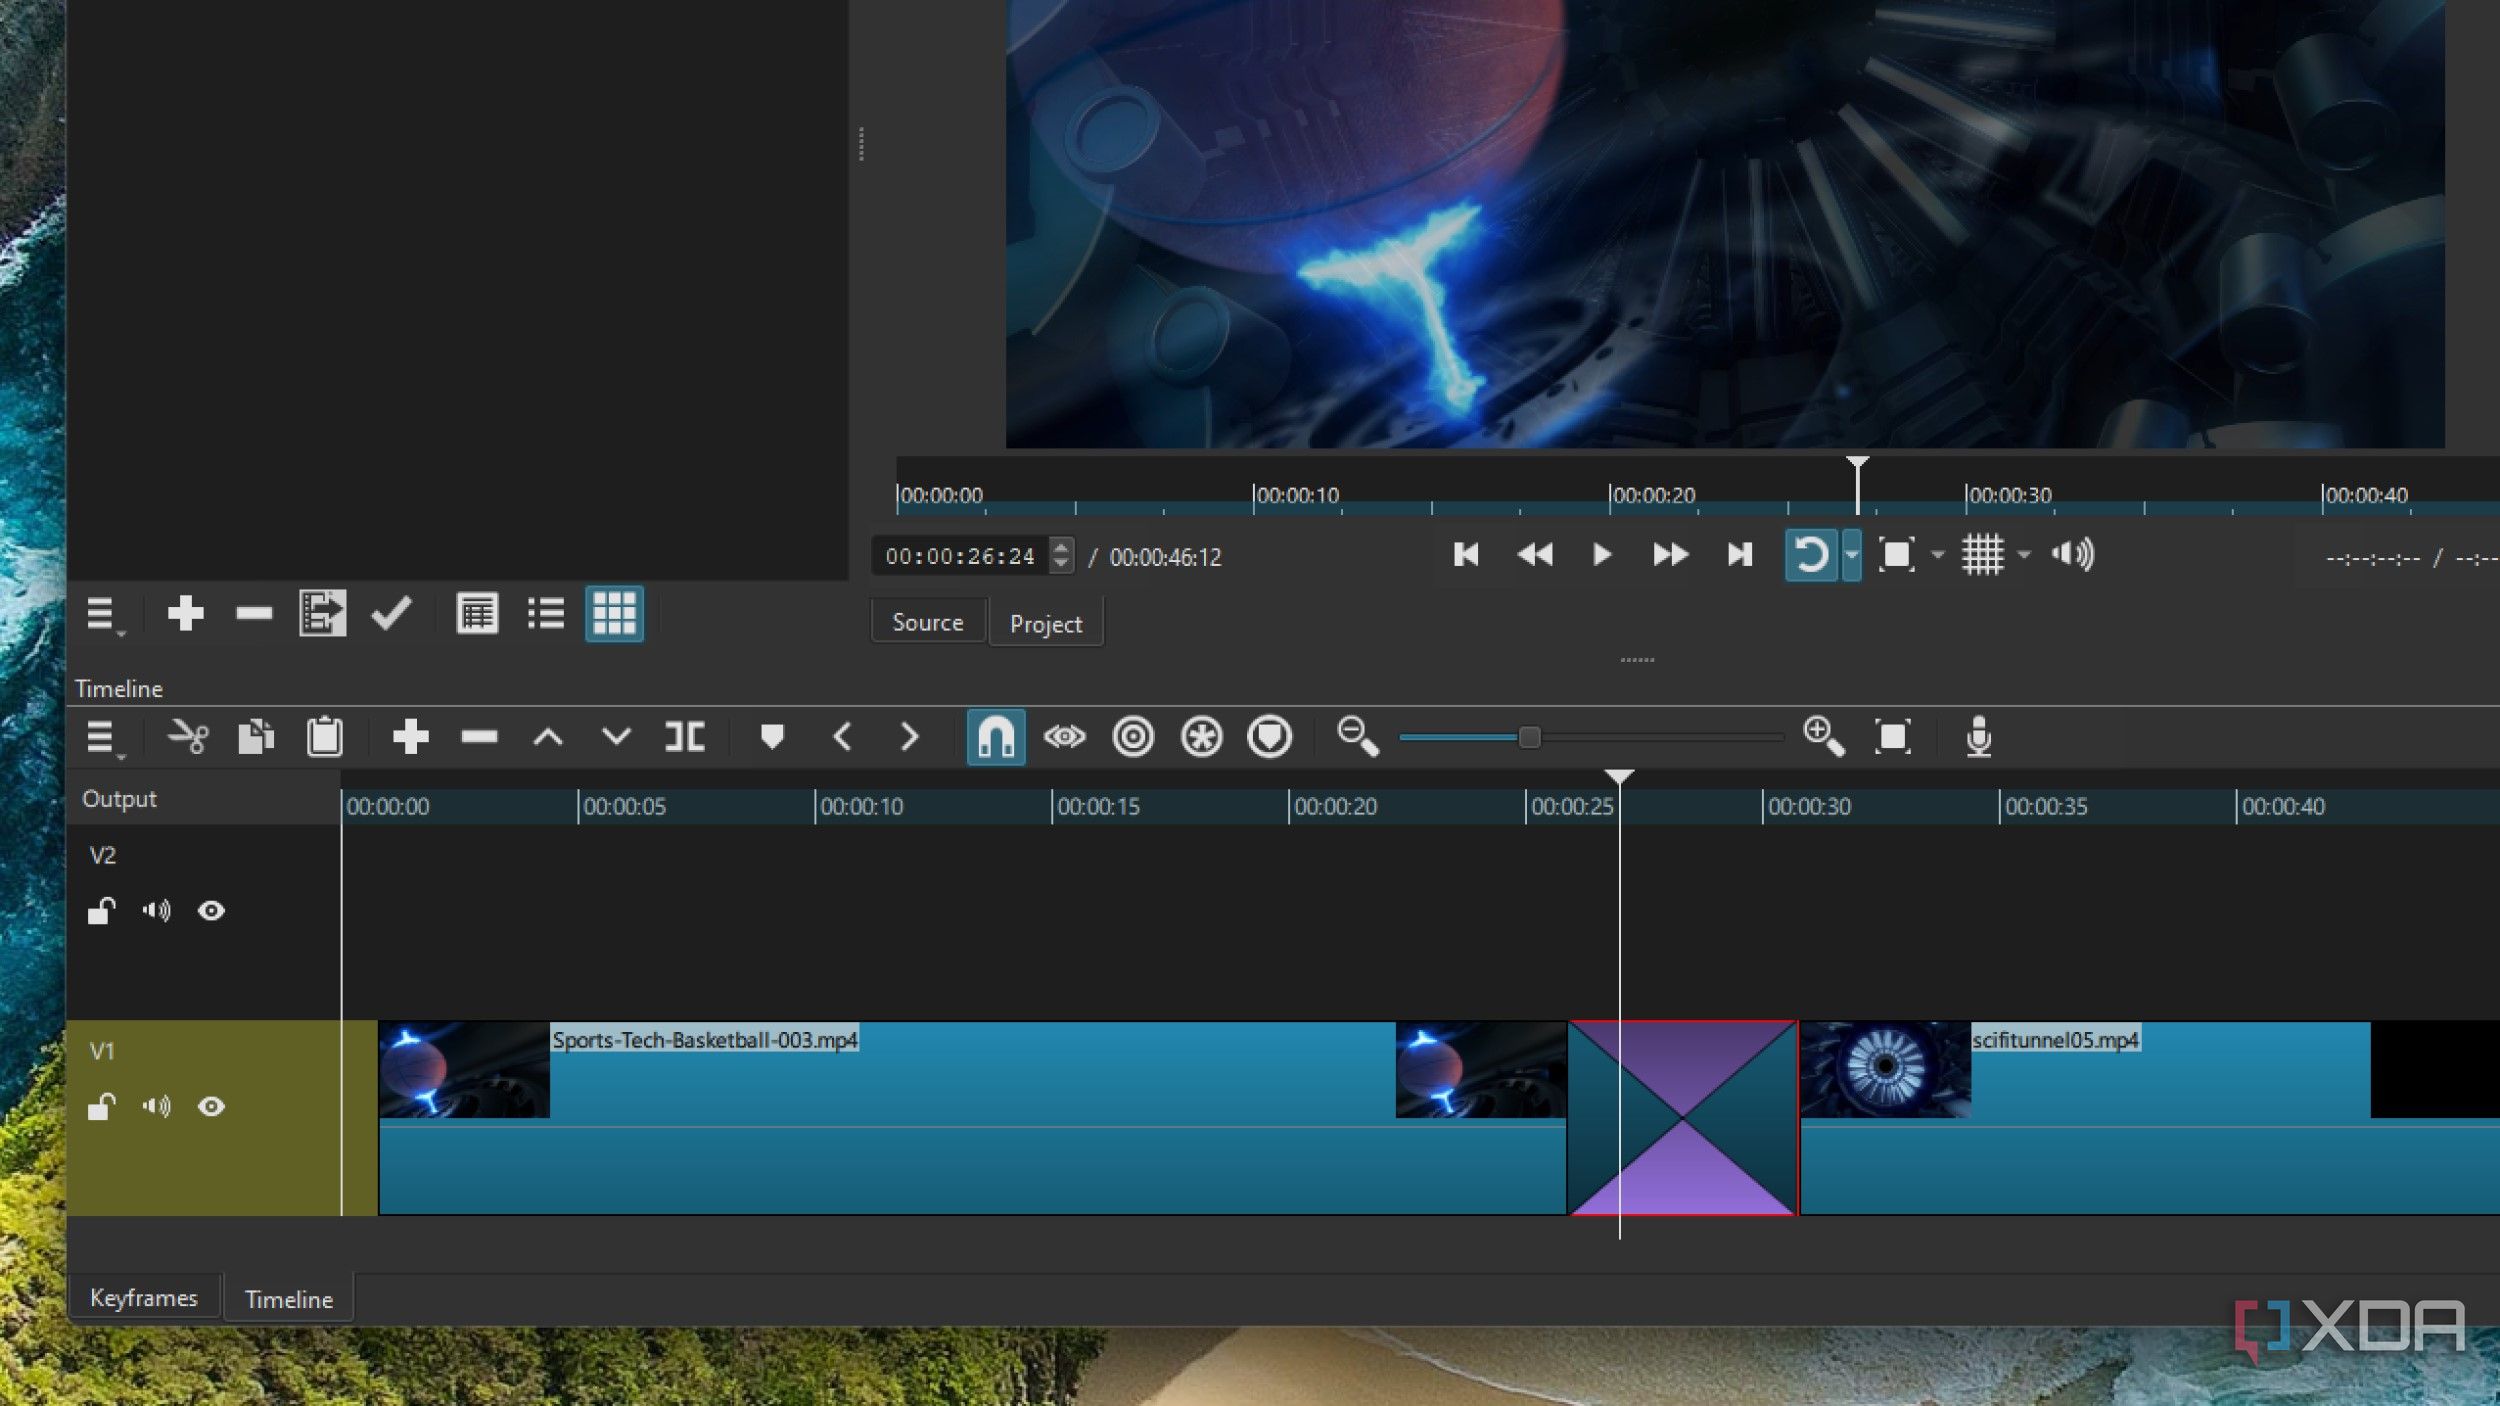Zoom in the timeline
This screenshot has height=1406, width=2500.
tap(1823, 736)
